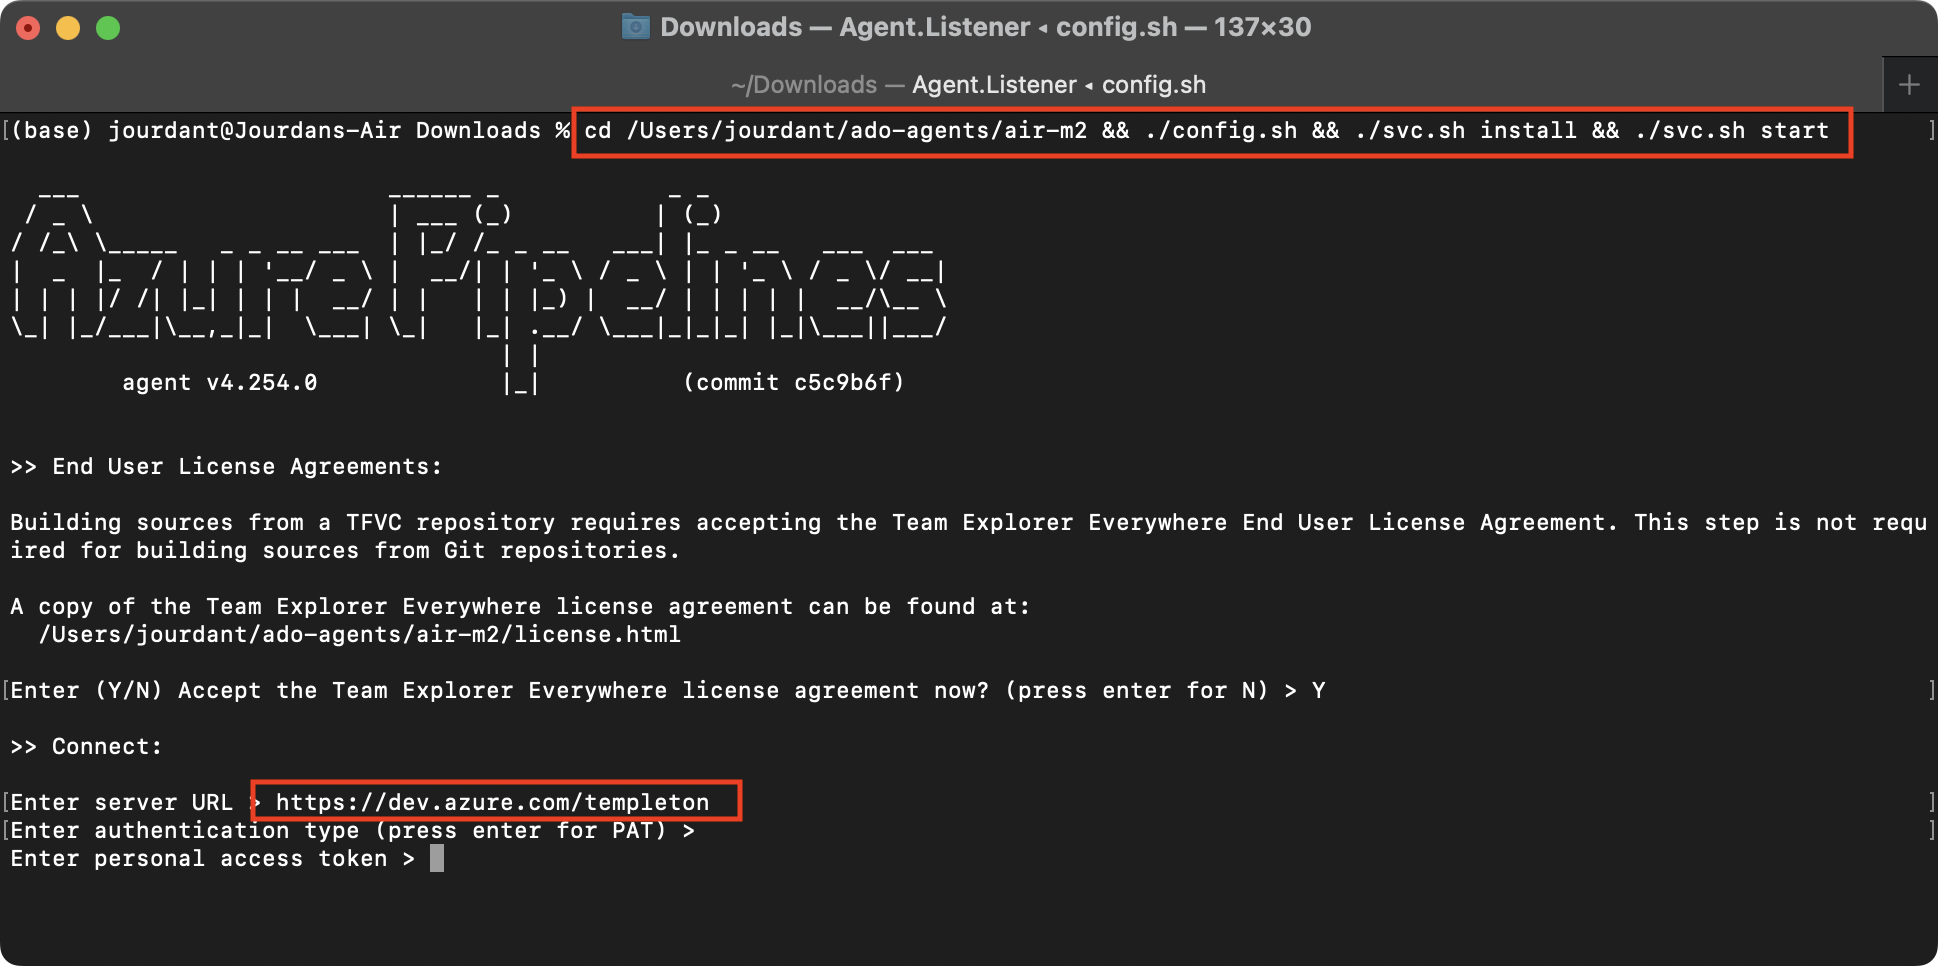Screen dimensions: 1938x966
Task: Click the '>> End User License Agreements:' heading
Action: tap(226, 467)
